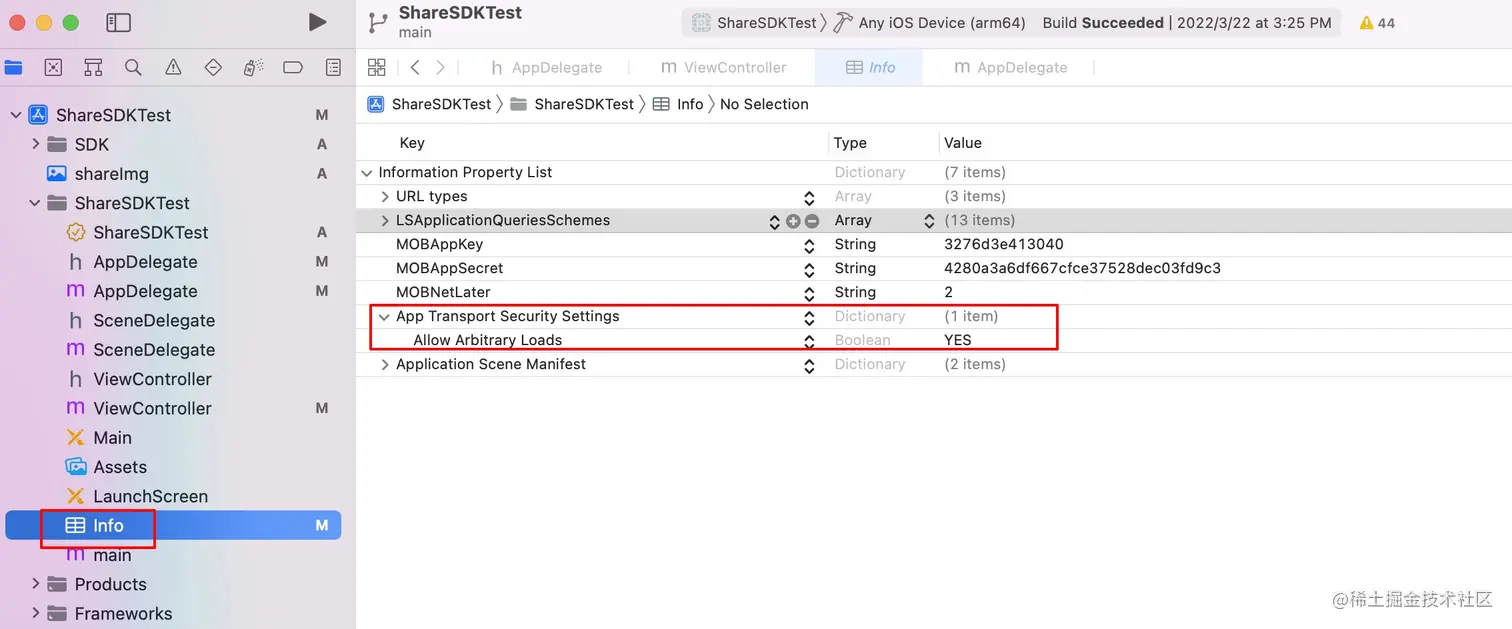Click ShareSDKTest project in the breadcrumb
The height and width of the screenshot is (629, 1512).
(x=430, y=104)
